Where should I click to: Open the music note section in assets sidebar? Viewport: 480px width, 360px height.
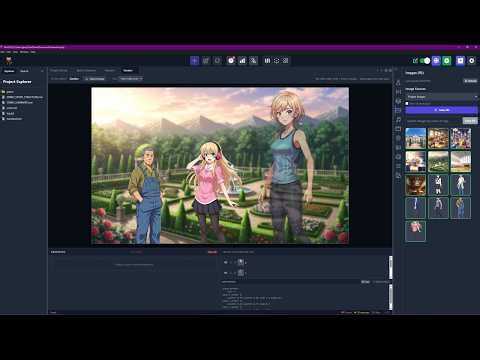click(398, 119)
